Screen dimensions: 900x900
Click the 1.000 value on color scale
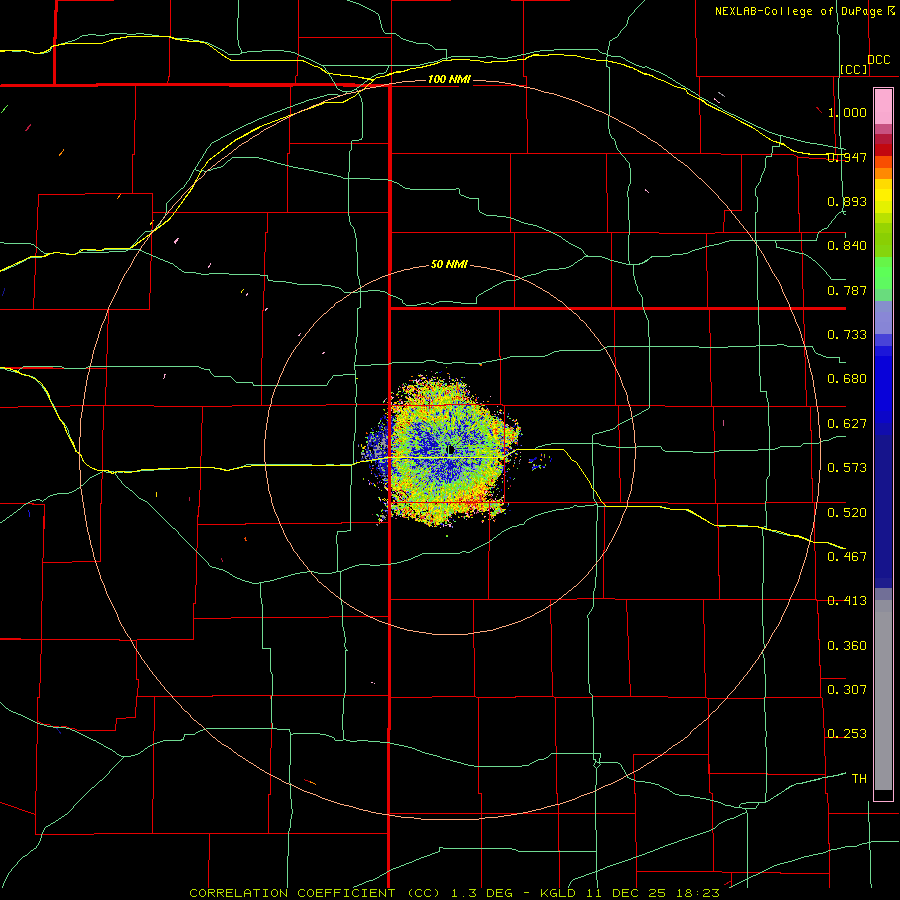pos(847,112)
